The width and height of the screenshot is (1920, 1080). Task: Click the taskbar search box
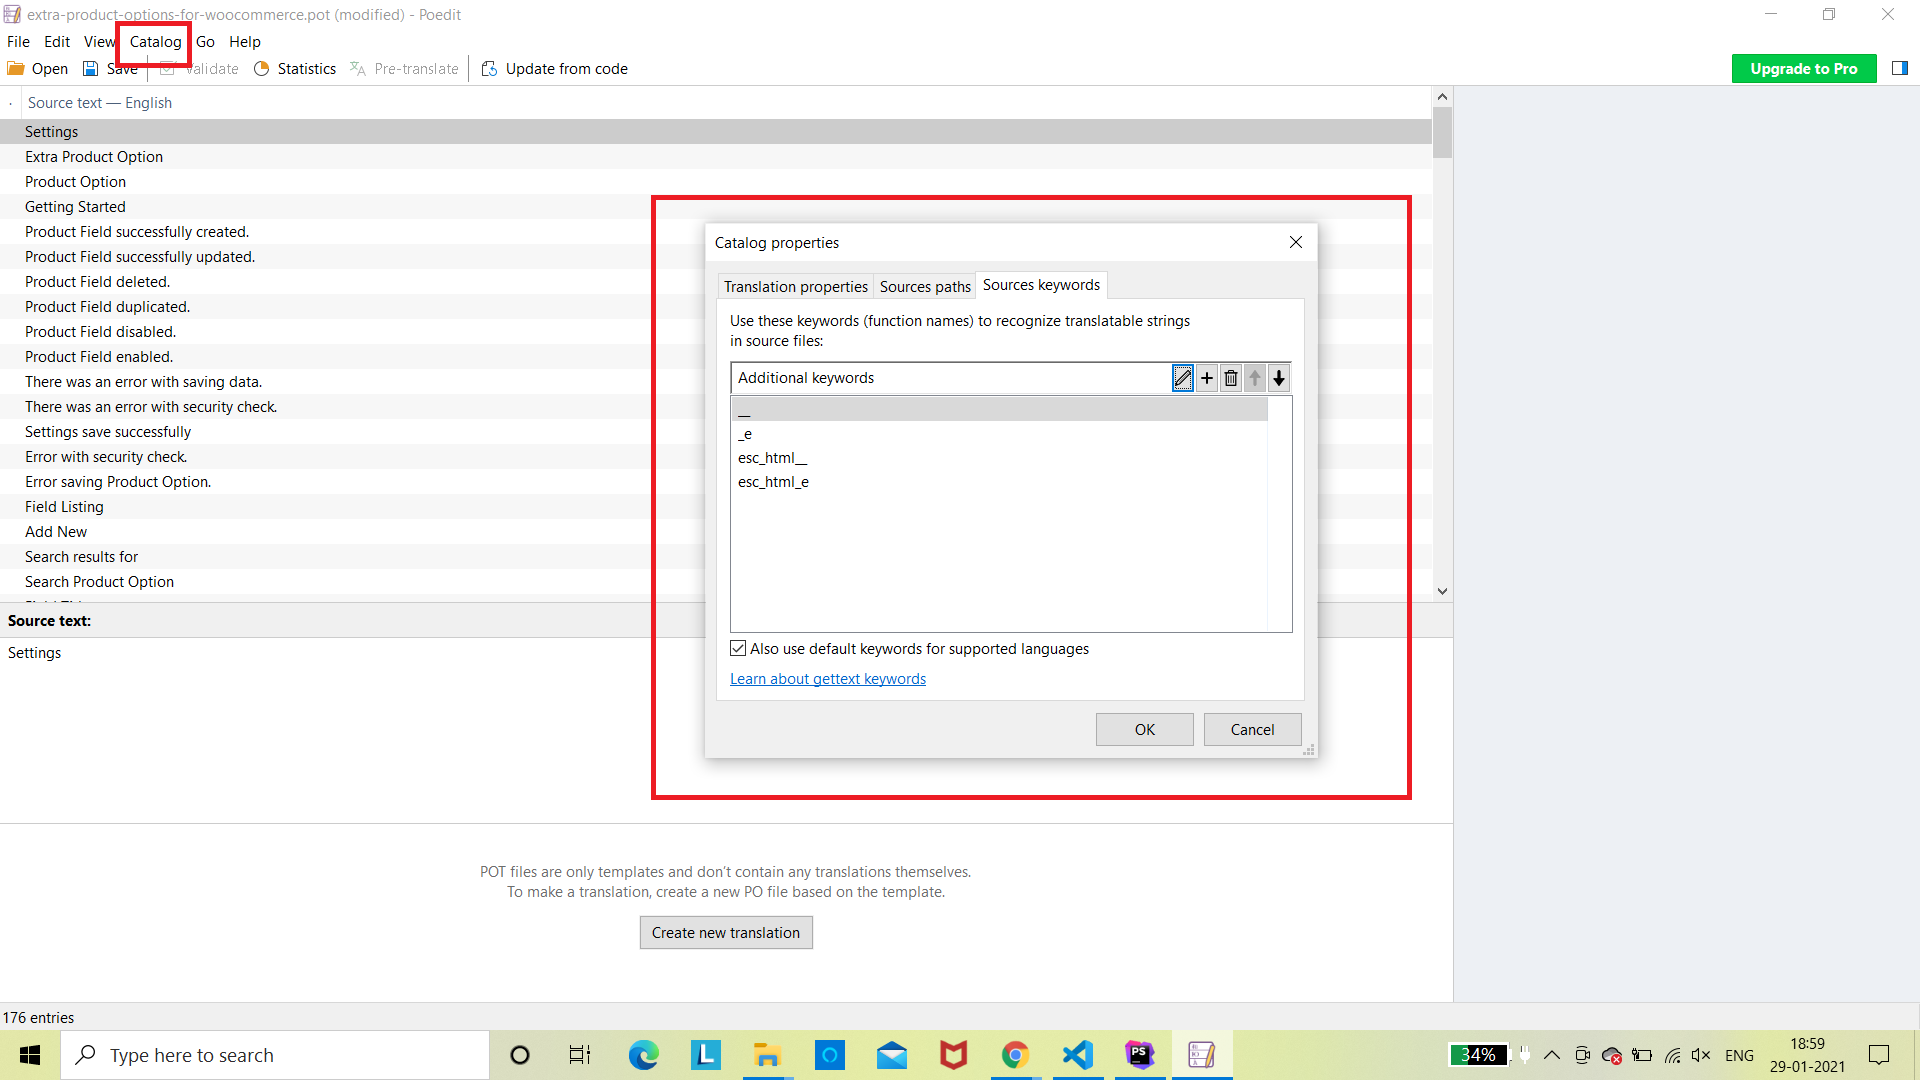coord(275,1055)
